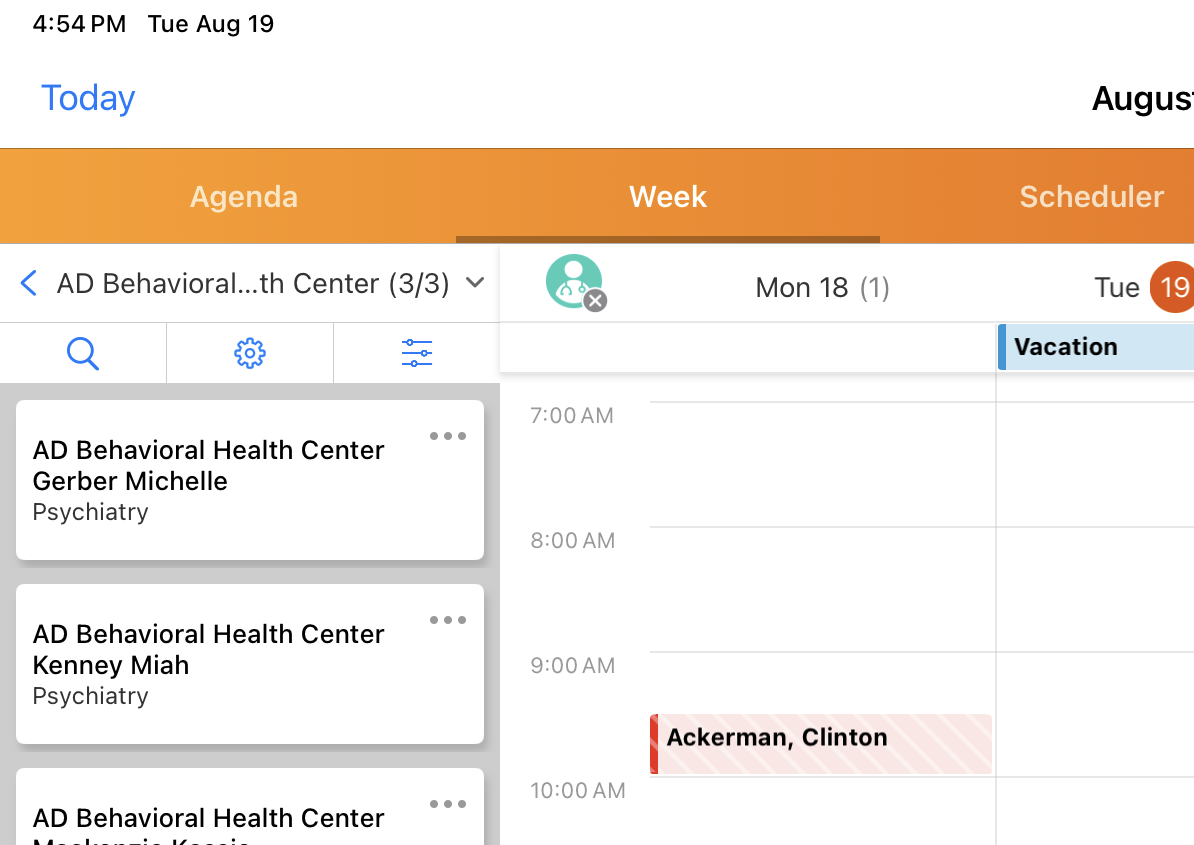
Task: Remove the selected provider avatar filter
Action: coord(595,301)
